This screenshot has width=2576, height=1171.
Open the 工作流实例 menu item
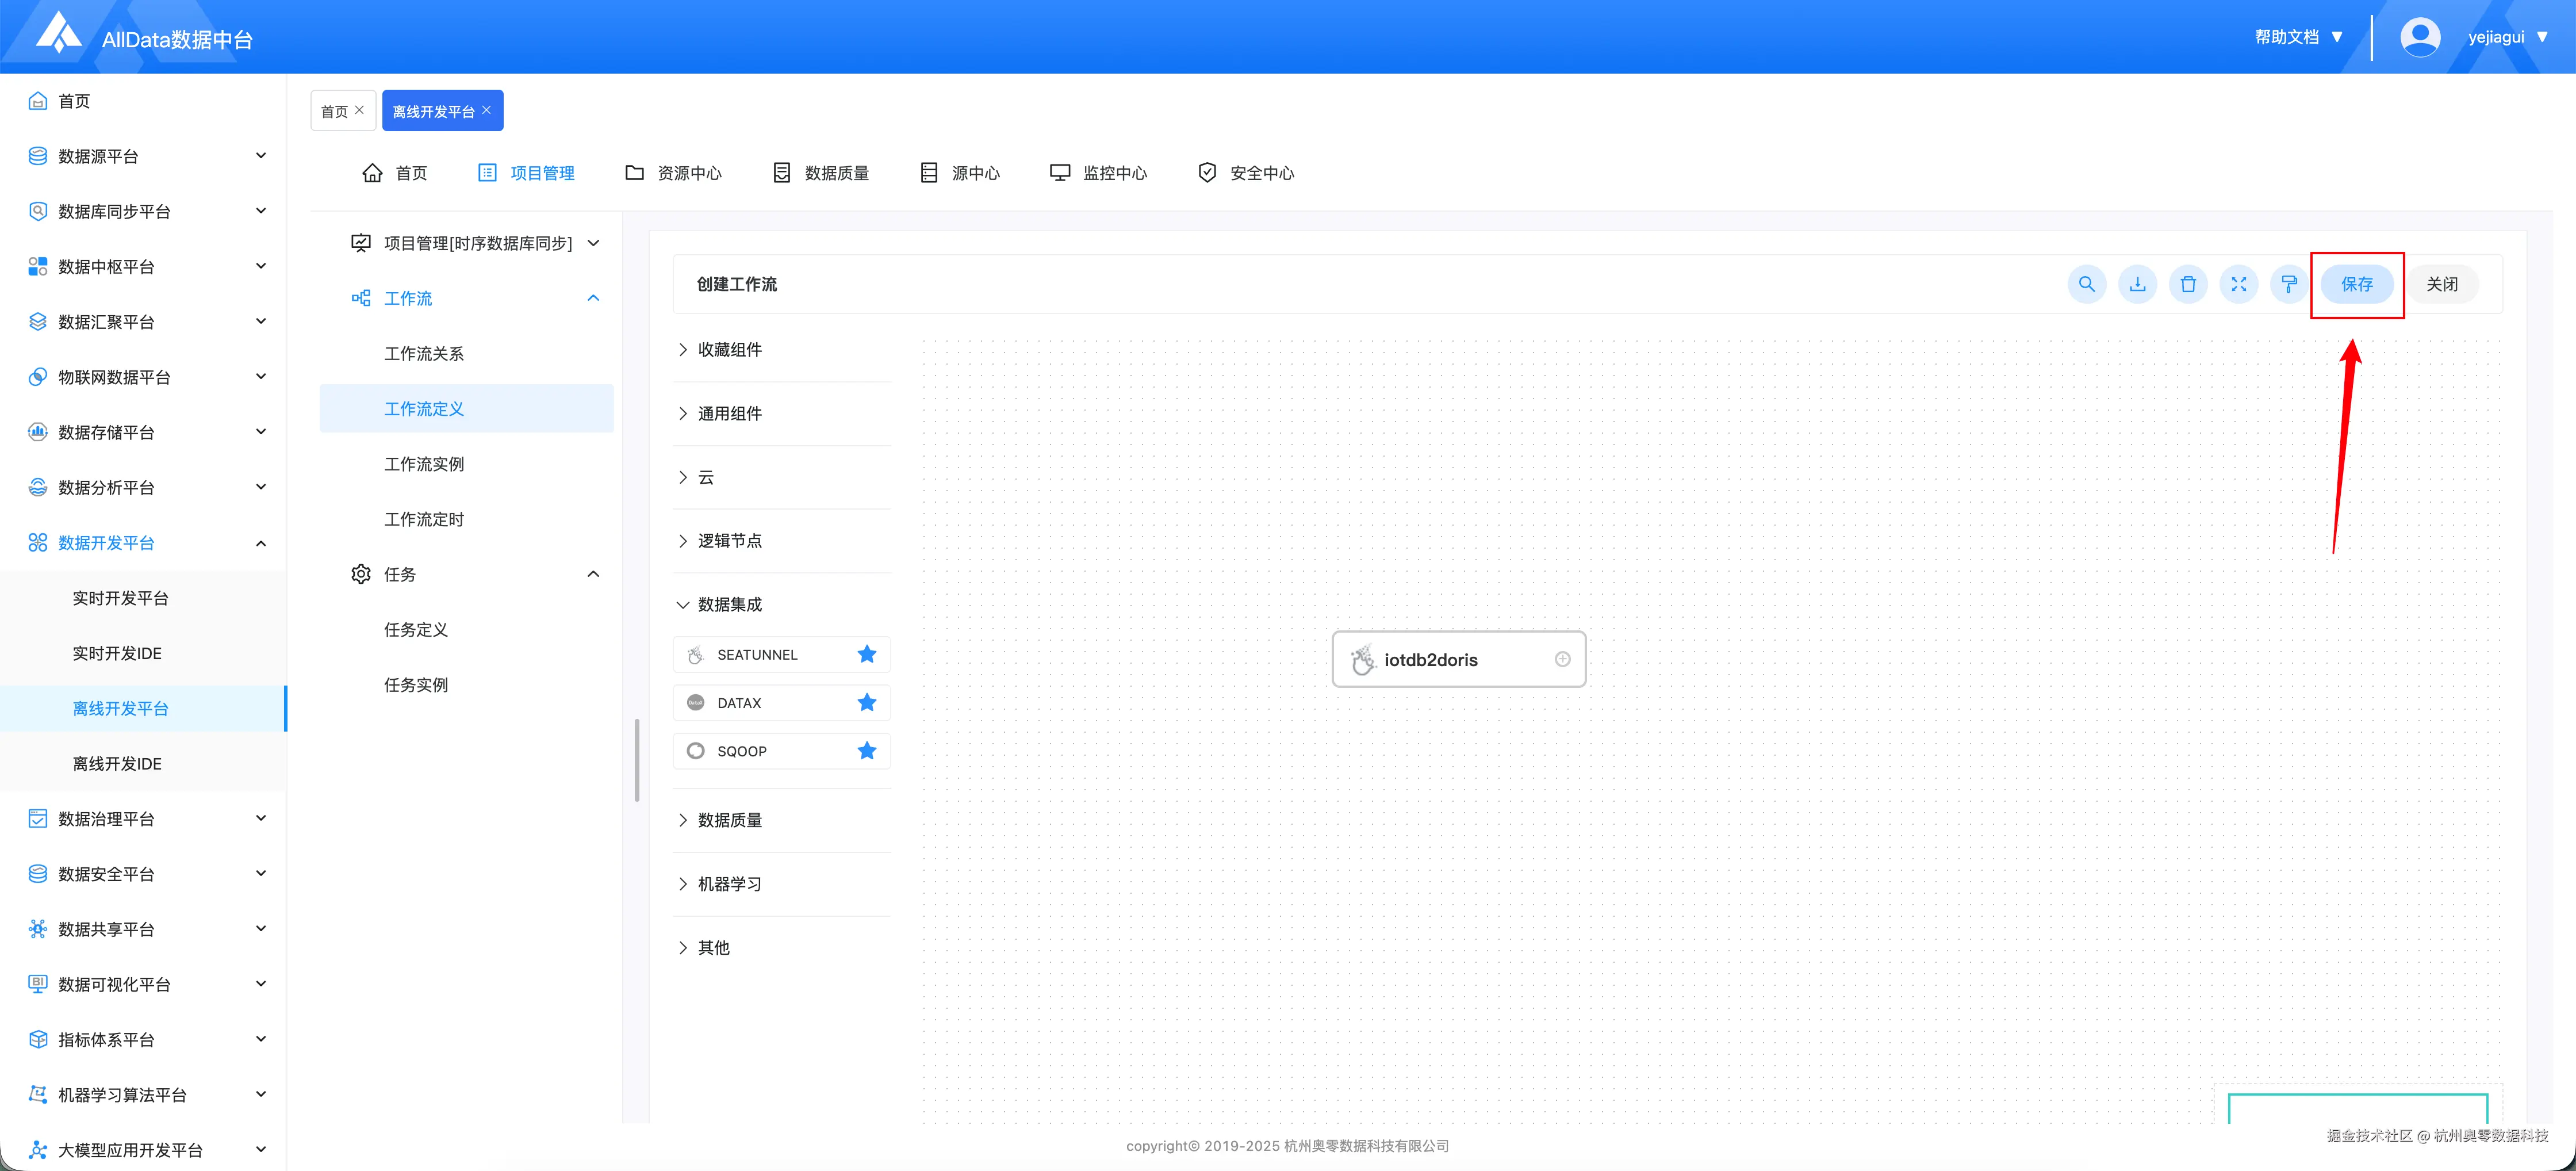point(424,464)
